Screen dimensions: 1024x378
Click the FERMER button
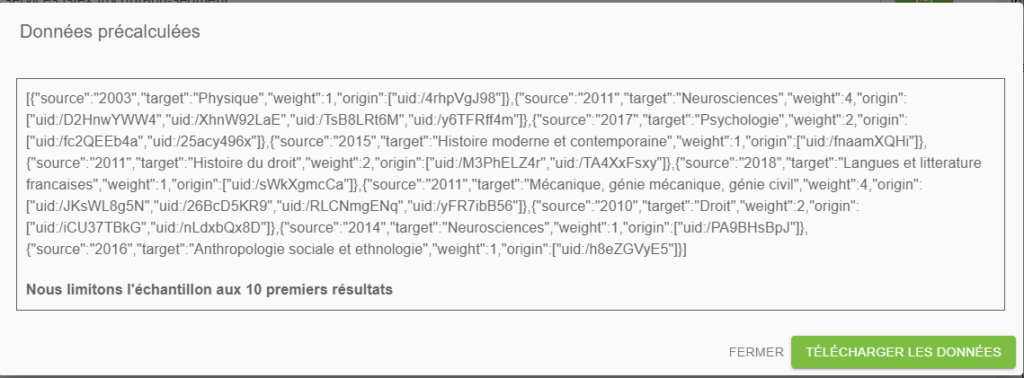click(756, 352)
